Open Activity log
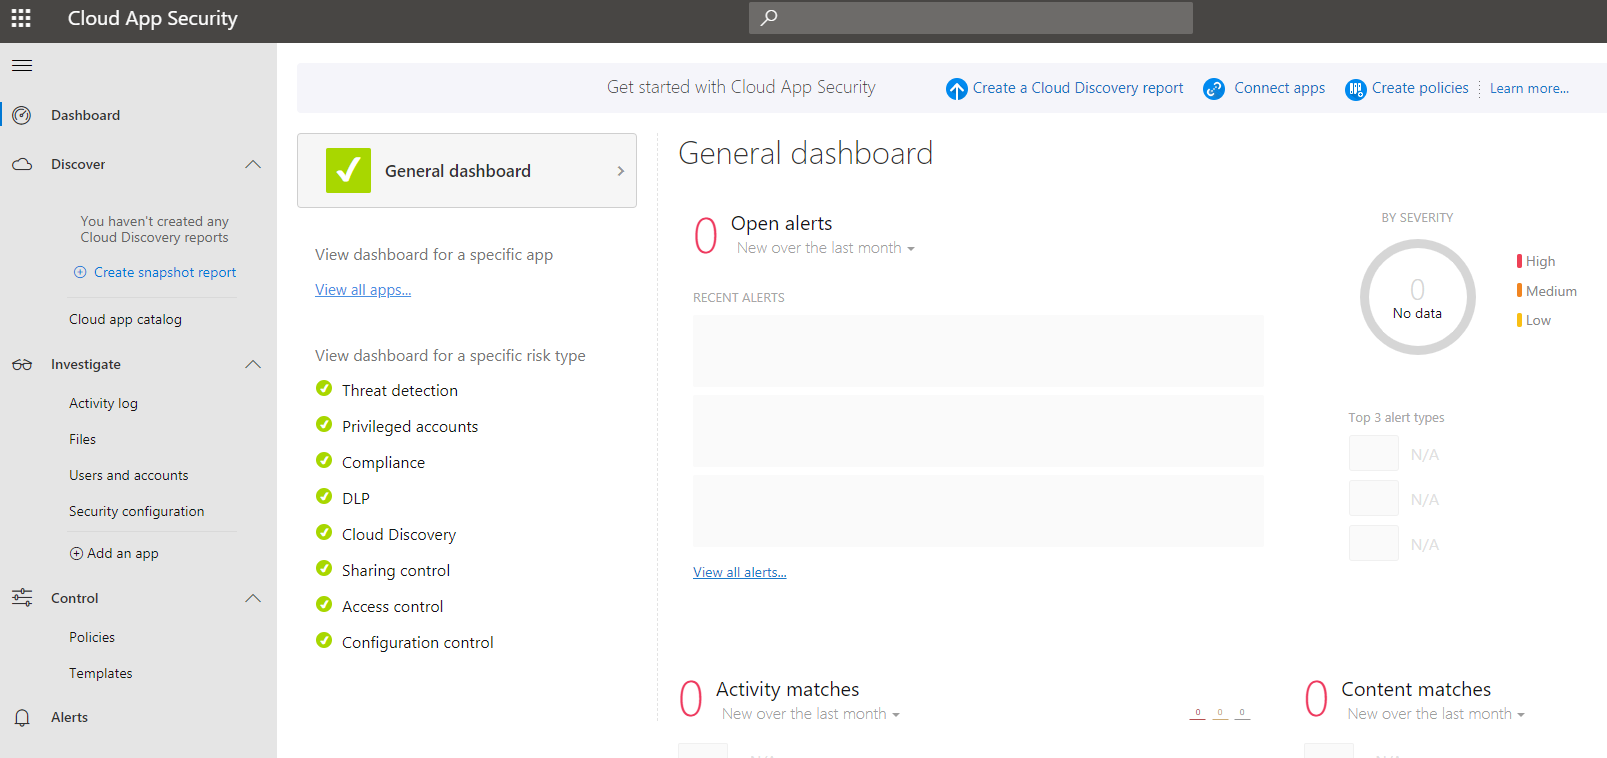 point(103,404)
